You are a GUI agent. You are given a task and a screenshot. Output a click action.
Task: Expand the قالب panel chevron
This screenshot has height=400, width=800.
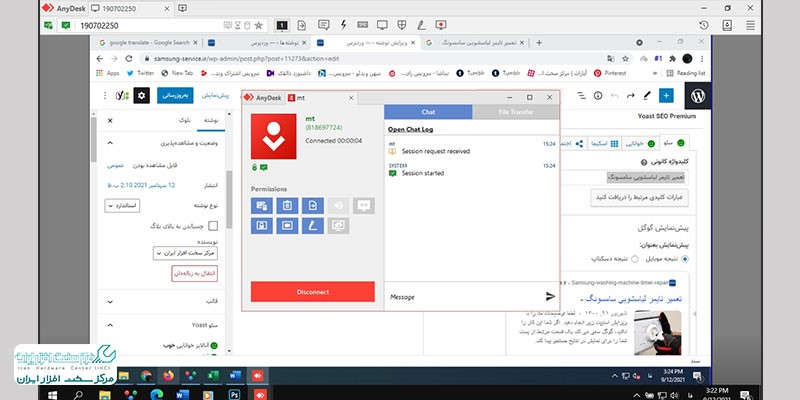pos(110,302)
